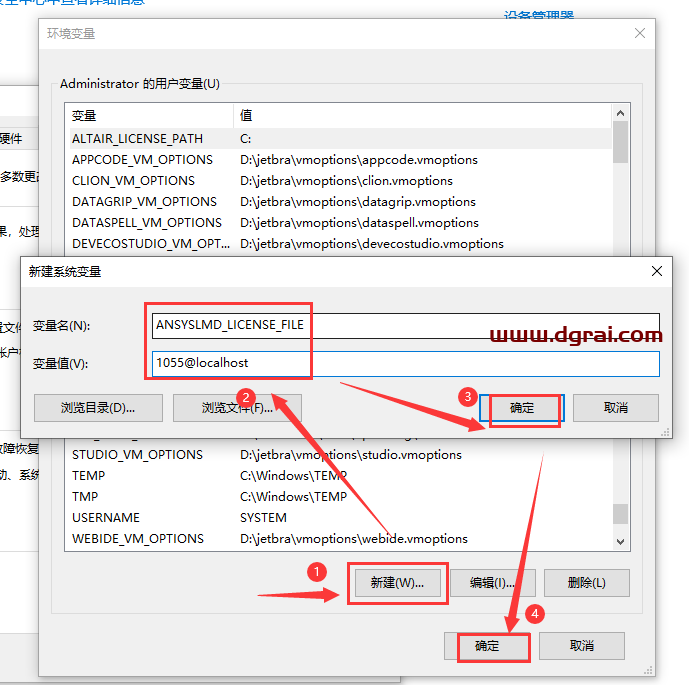Select CLION_VM_OPTIONS variable row

click(340, 181)
